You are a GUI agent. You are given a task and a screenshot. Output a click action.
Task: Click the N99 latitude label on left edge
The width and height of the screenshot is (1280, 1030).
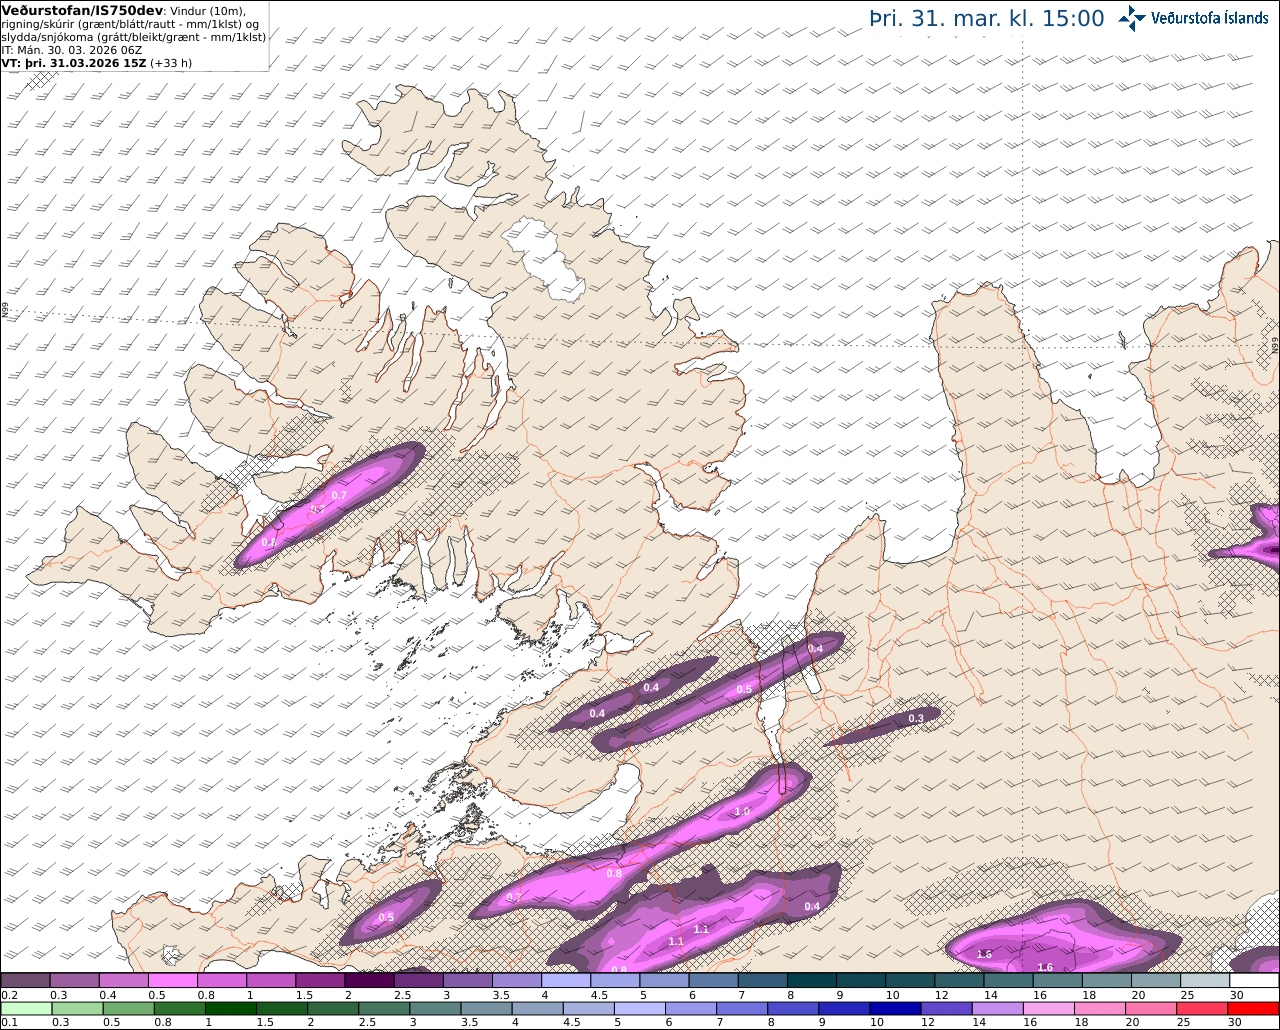point(4,311)
